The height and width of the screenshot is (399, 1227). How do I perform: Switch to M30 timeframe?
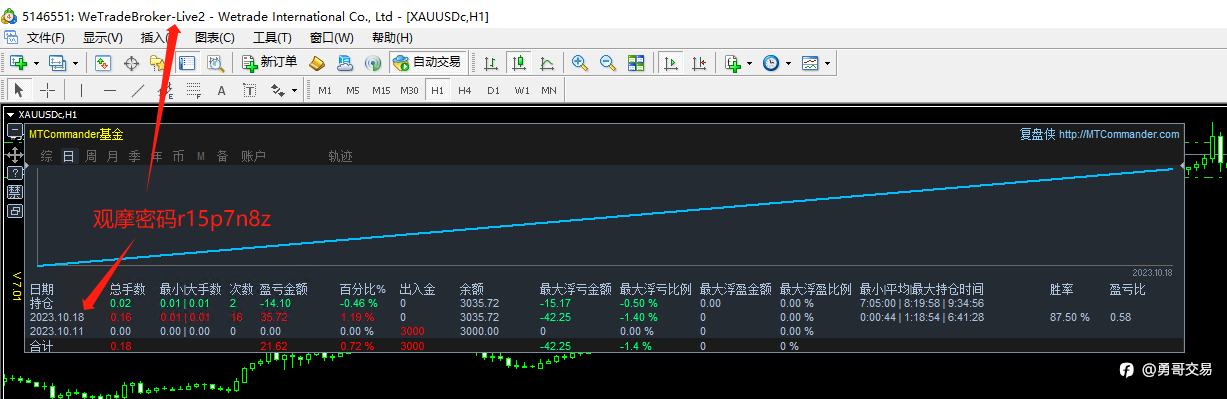coord(409,90)
